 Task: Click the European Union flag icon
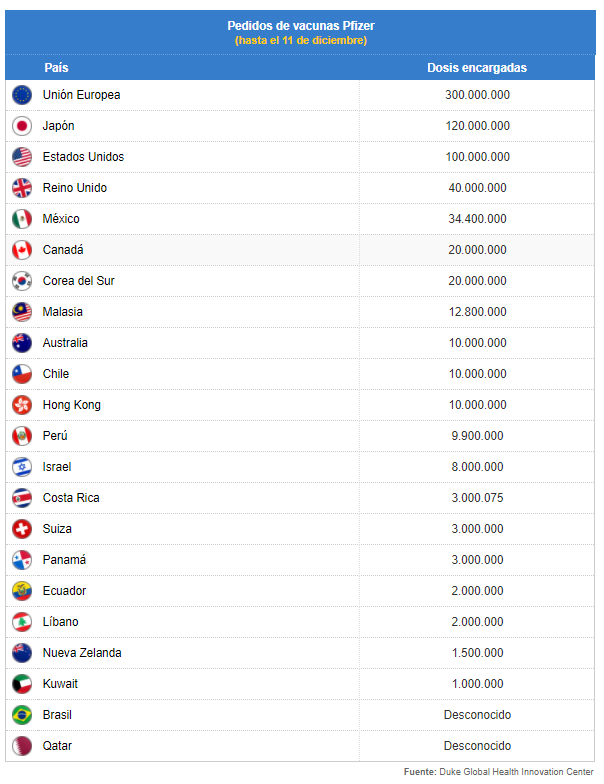pos(22,95)
